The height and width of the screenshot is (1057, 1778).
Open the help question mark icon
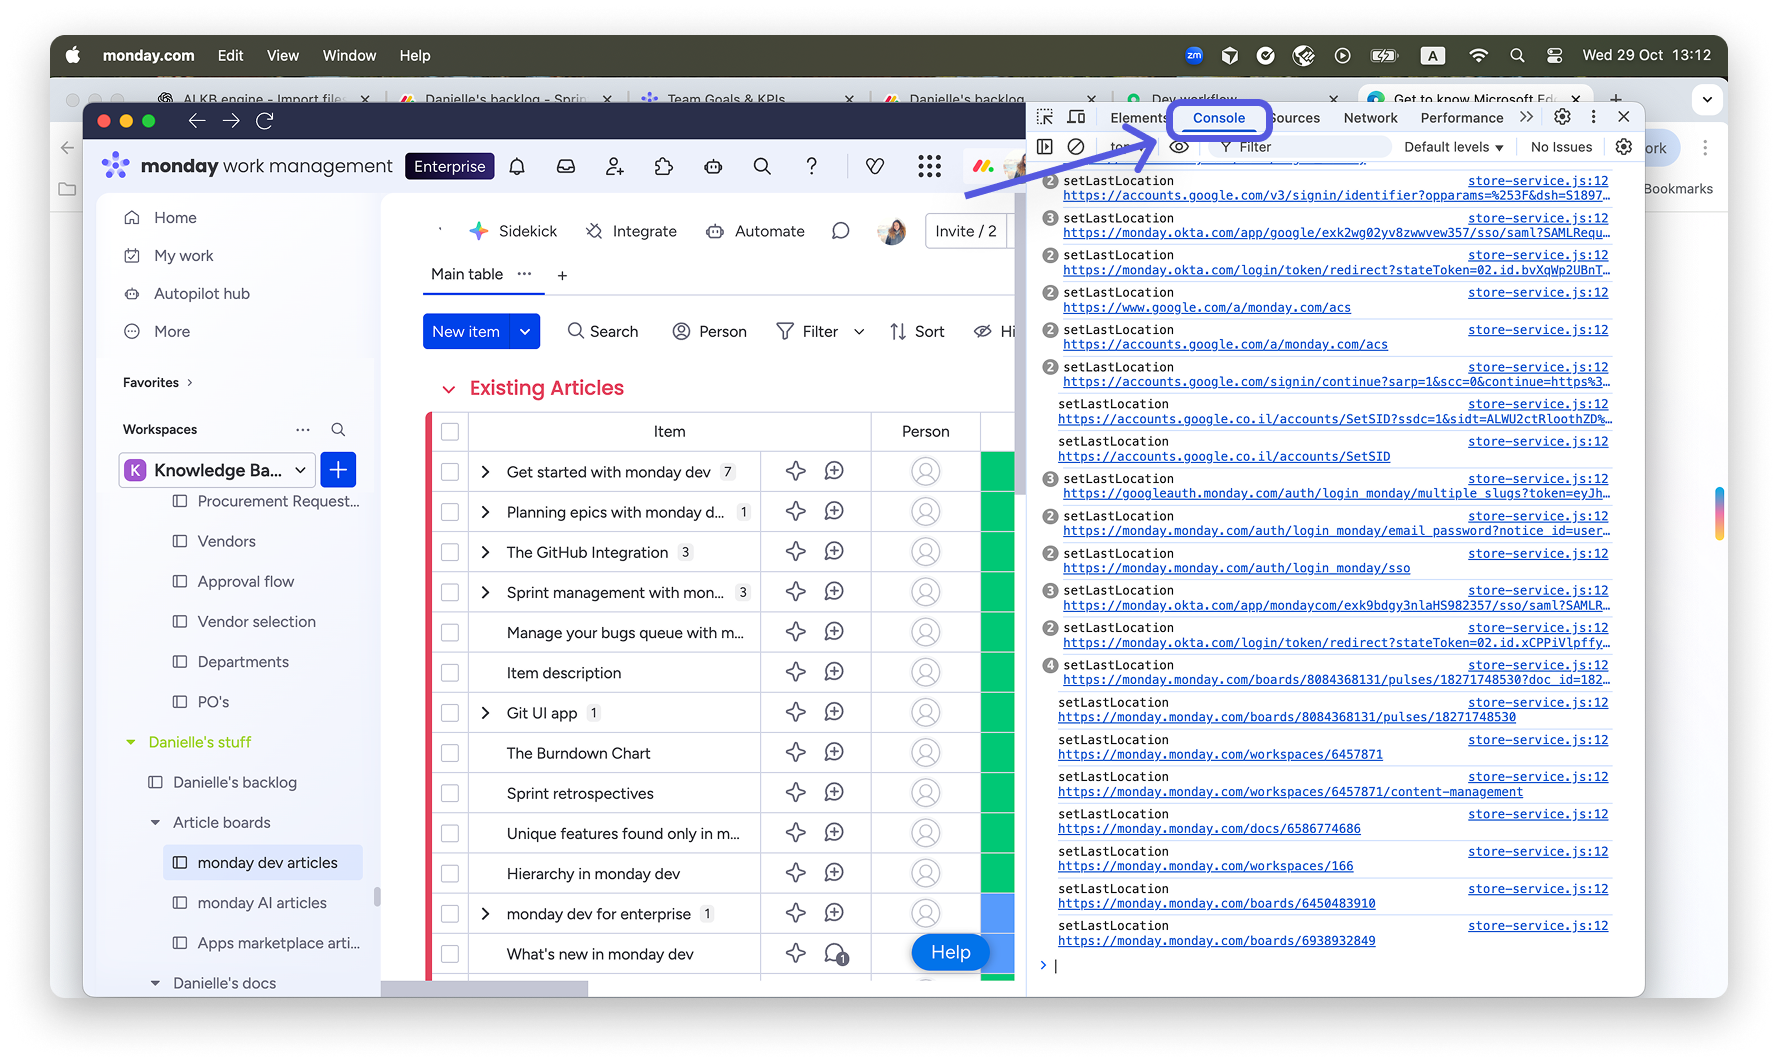click(x=811, y=166)
